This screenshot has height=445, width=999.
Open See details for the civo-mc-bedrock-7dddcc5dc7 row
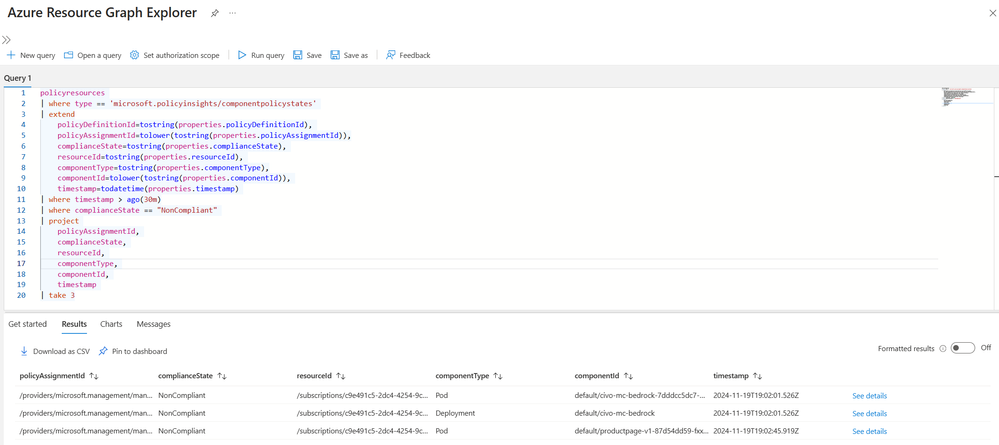(x=870, y=396)
